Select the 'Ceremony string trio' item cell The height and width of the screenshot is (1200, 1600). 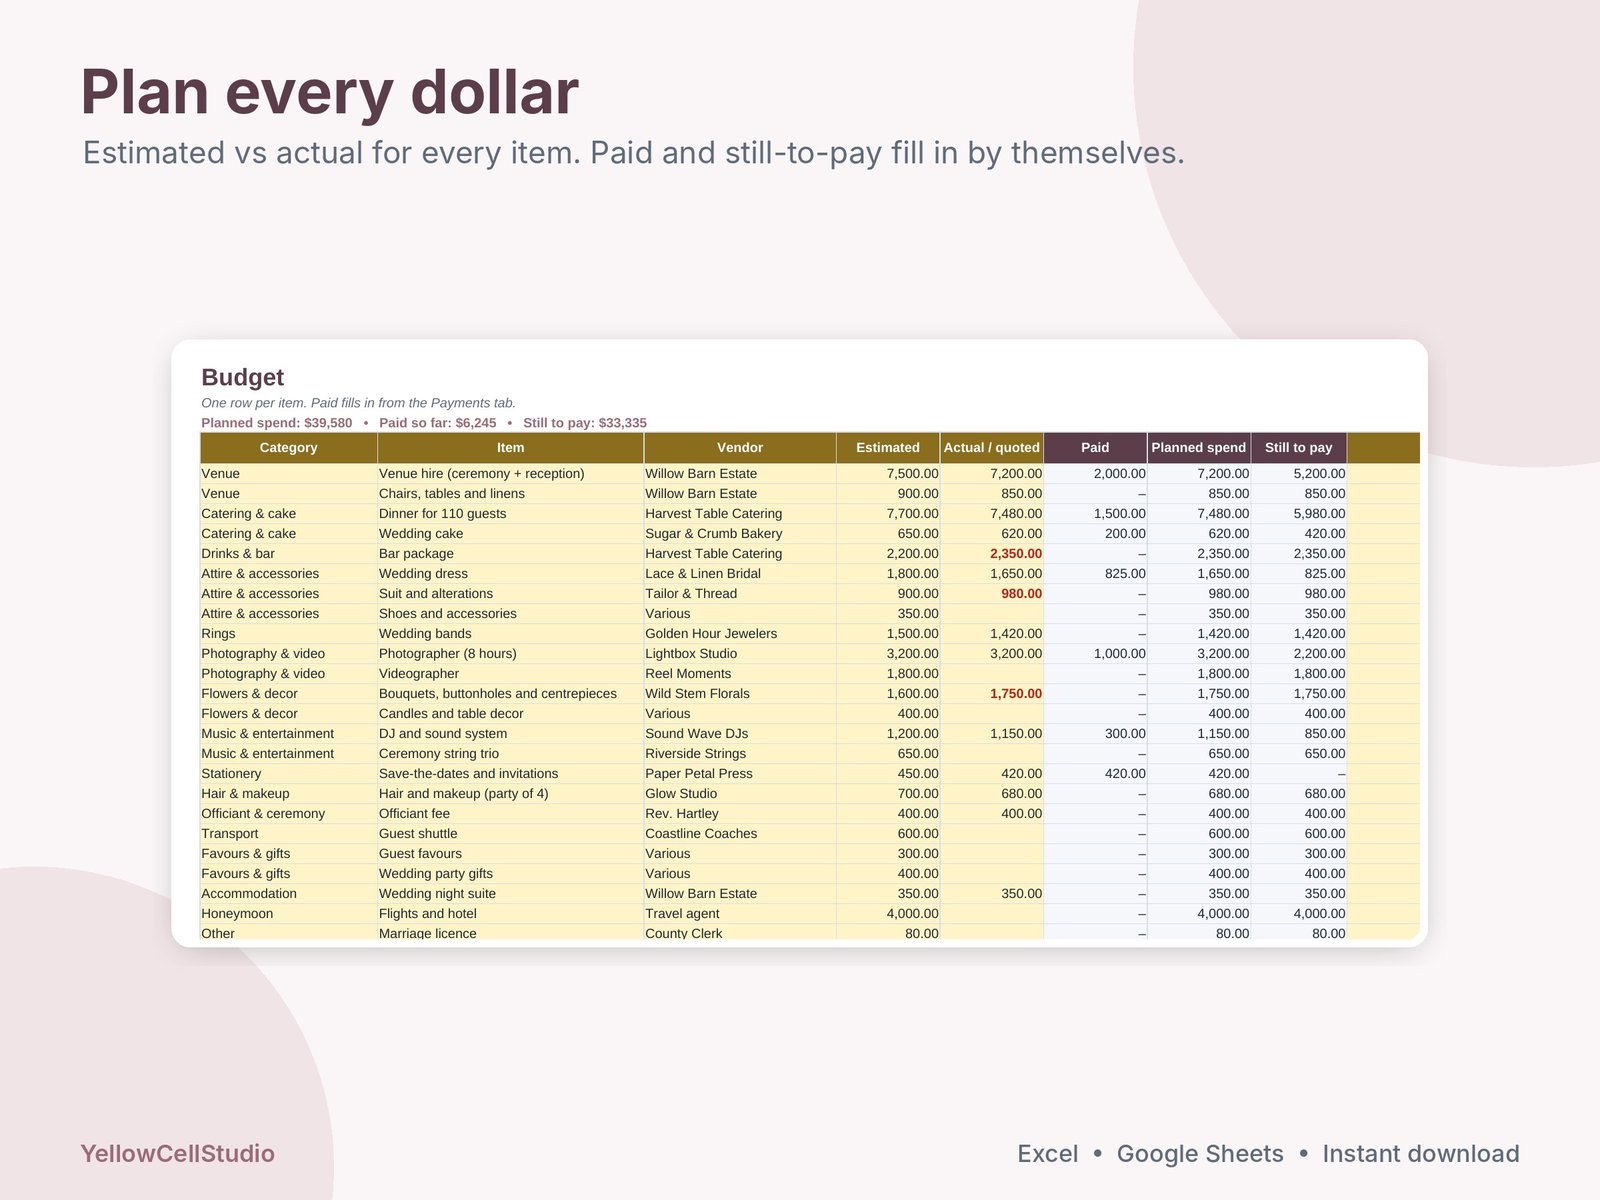[x=510, y=754]
